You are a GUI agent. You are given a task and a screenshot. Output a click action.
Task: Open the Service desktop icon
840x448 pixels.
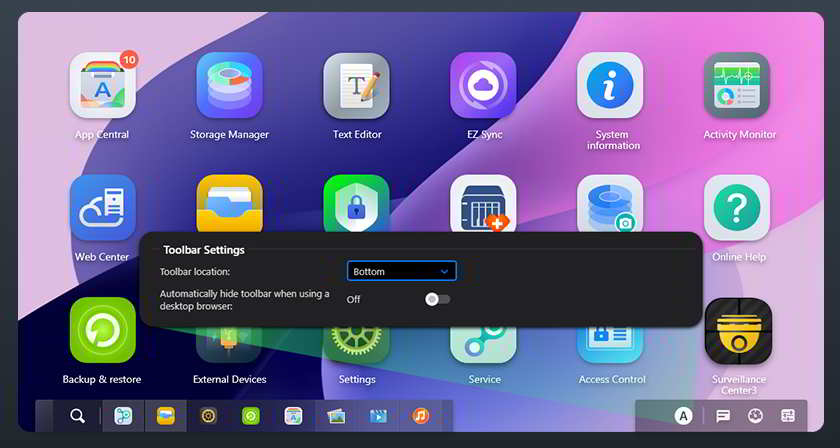[x=483, y=345]
